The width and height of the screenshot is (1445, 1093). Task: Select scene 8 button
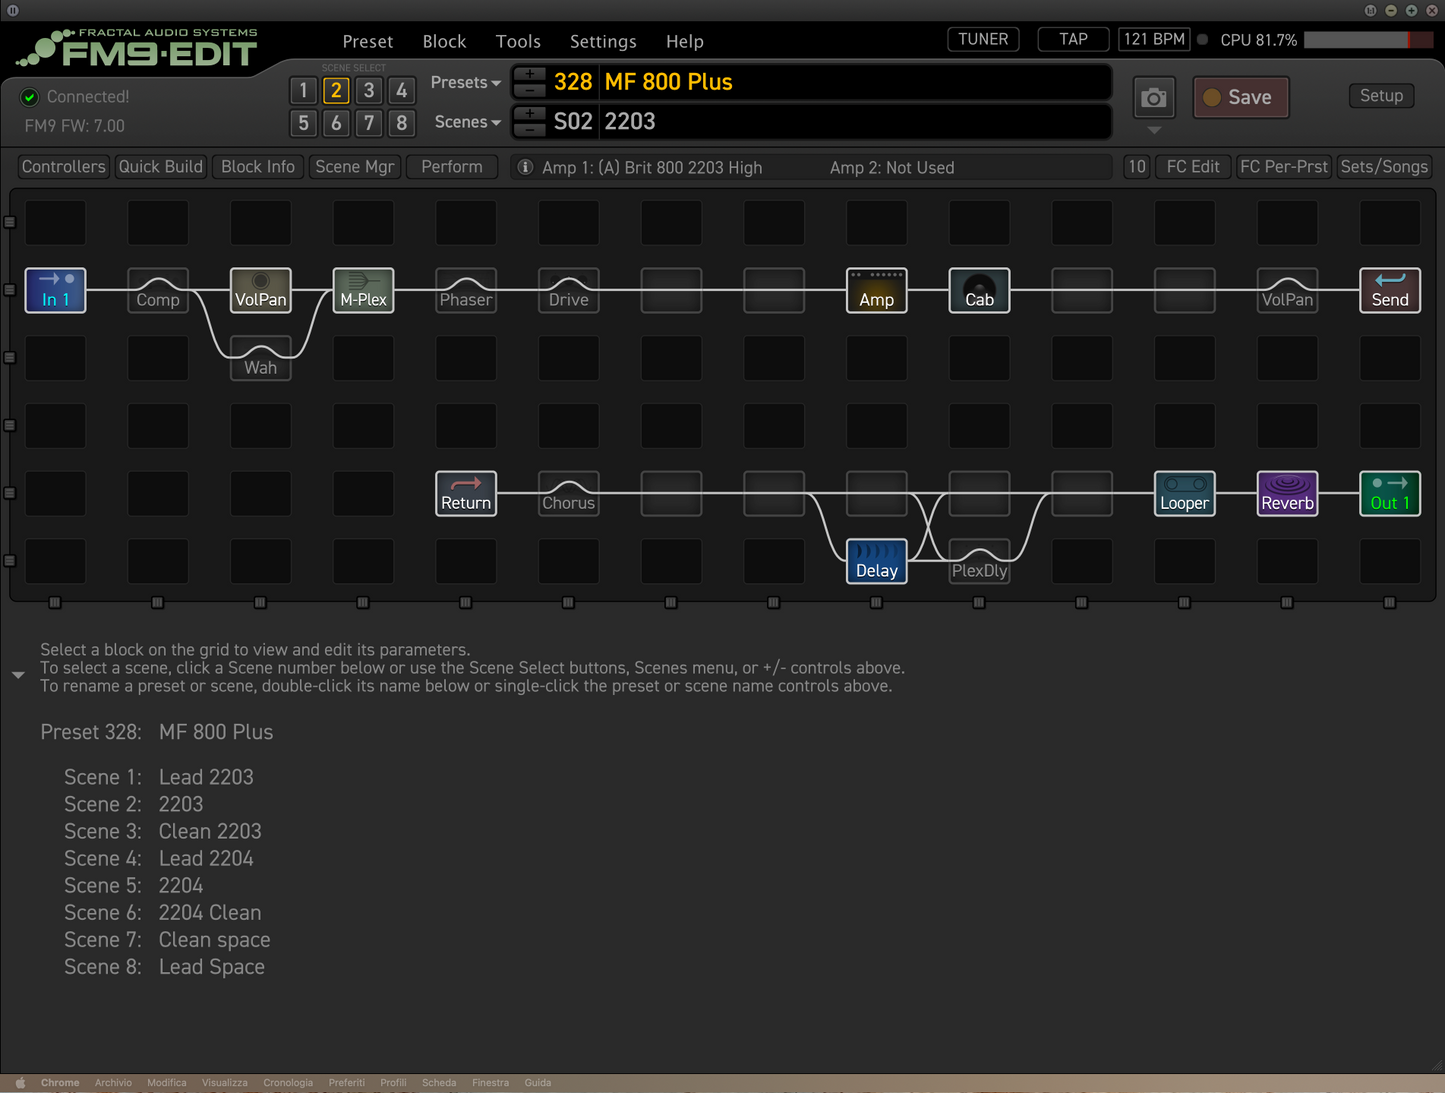coord(401,123)
